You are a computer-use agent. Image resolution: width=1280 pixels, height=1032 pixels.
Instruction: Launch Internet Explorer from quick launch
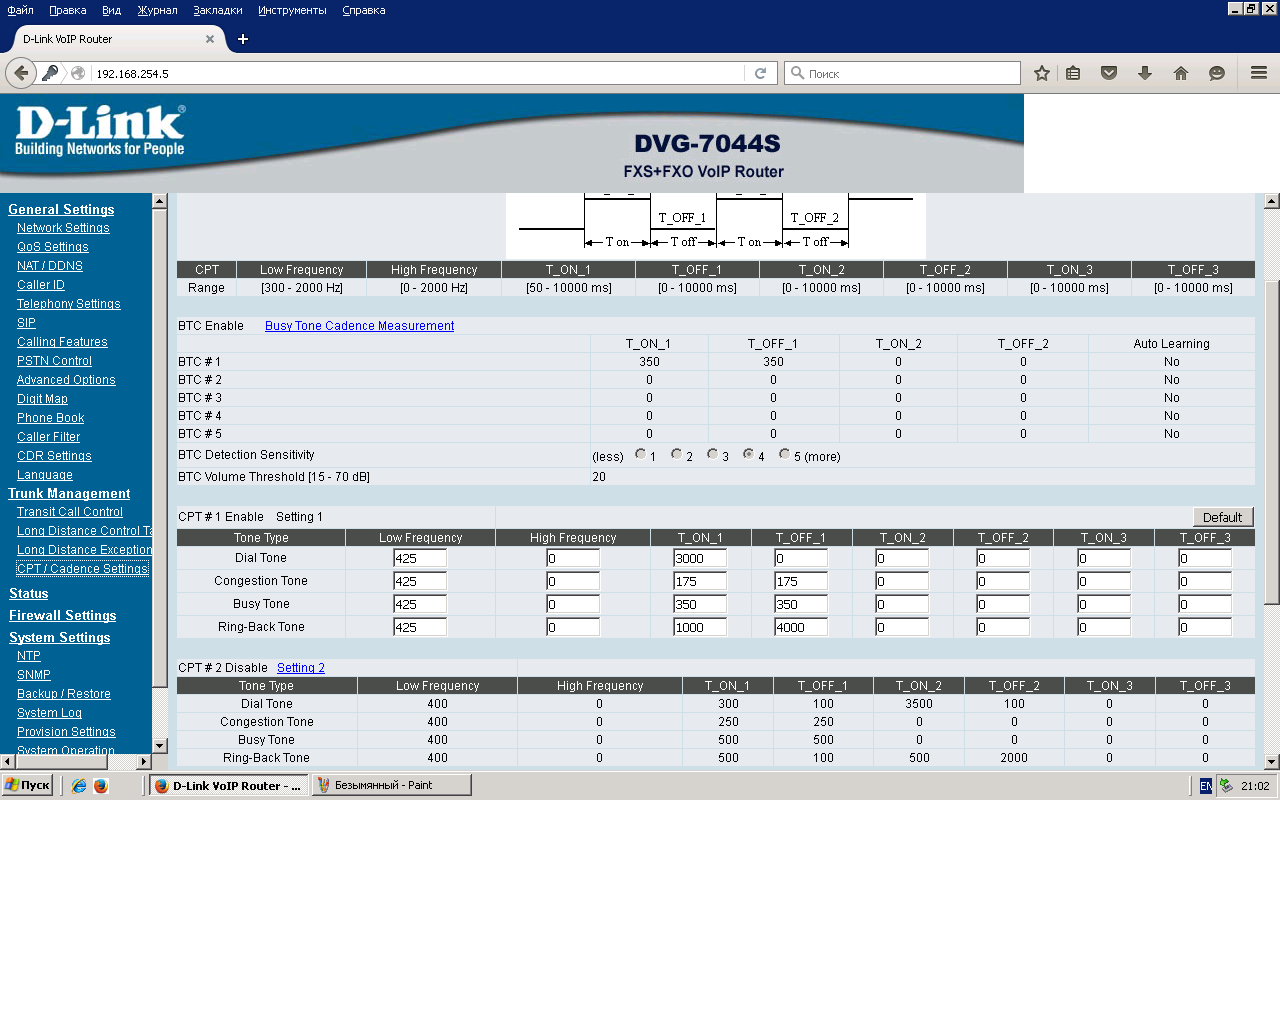(x=79, y=786)
